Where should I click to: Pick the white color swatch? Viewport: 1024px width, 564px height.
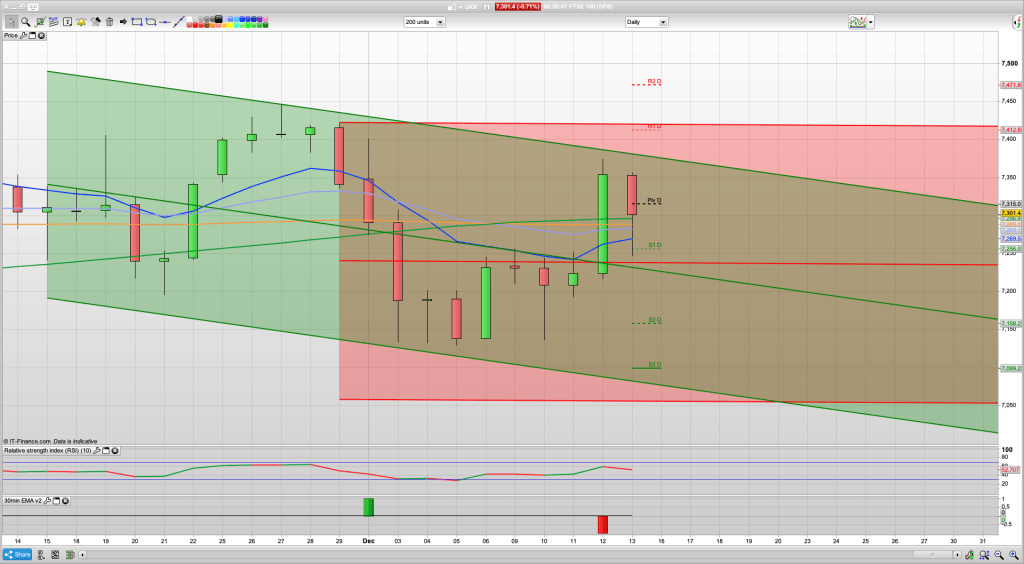click(189, 19)
